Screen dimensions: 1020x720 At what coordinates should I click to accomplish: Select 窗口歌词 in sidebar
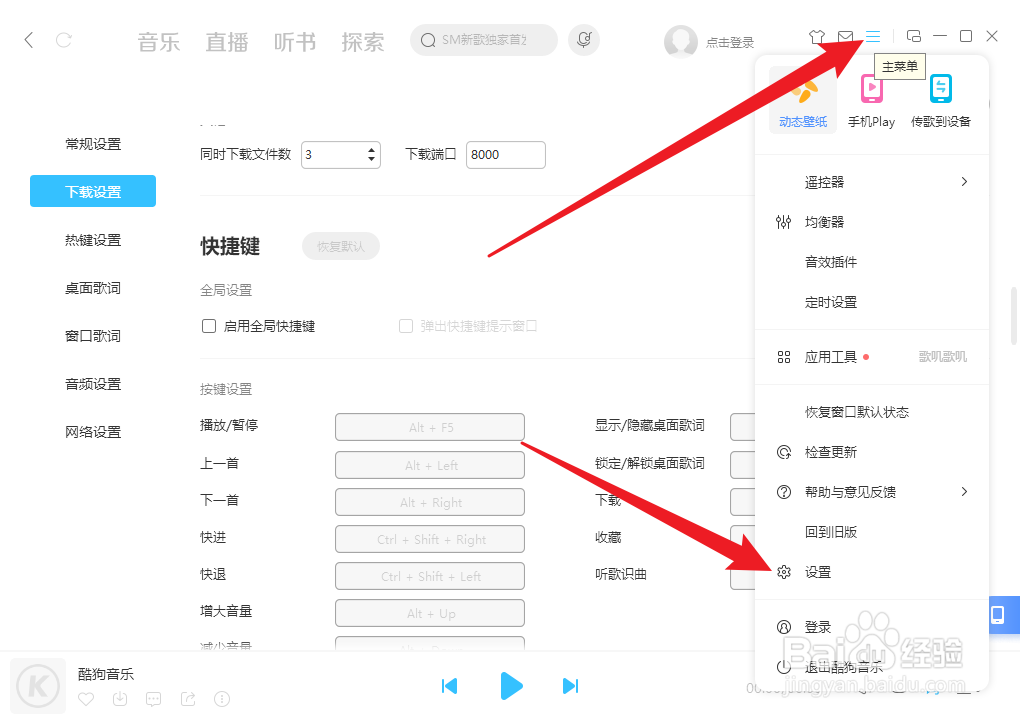point(93,336)
